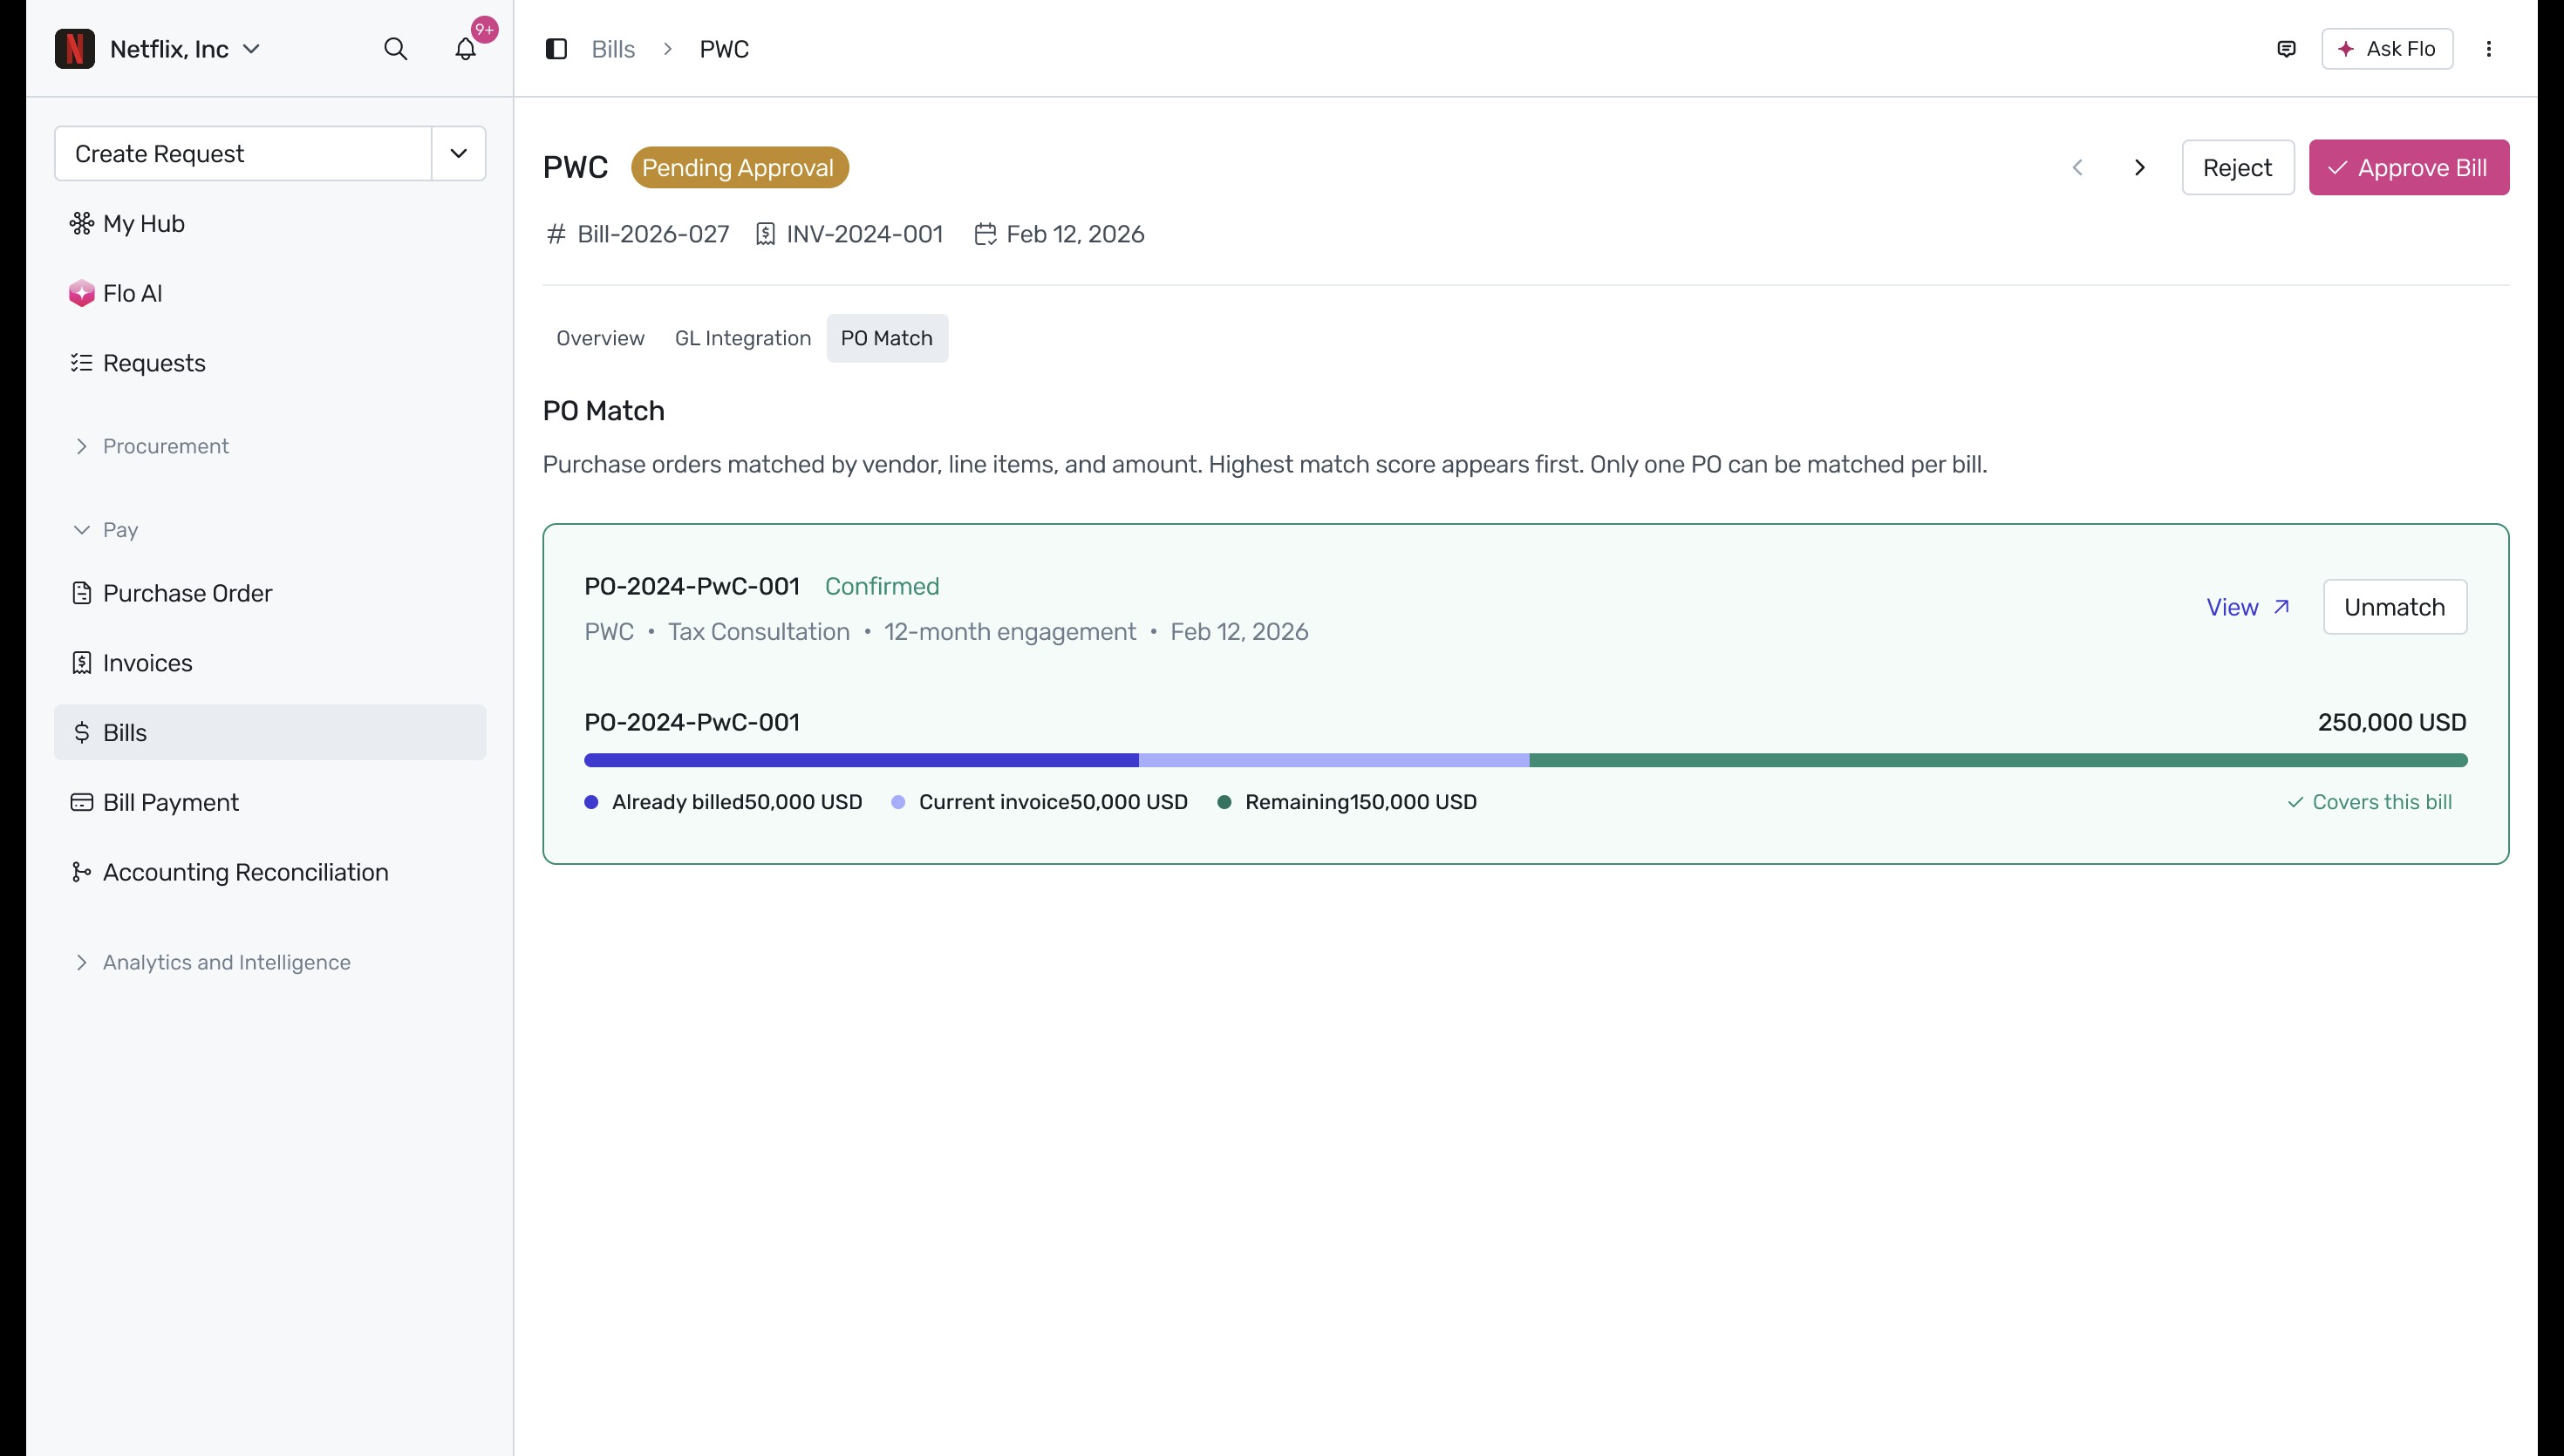
Task: Click the Reject button
Action: 2237,168
